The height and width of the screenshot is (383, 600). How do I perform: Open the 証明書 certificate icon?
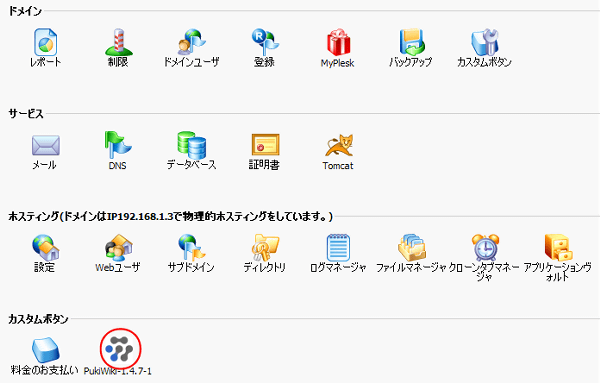[265, 145]
